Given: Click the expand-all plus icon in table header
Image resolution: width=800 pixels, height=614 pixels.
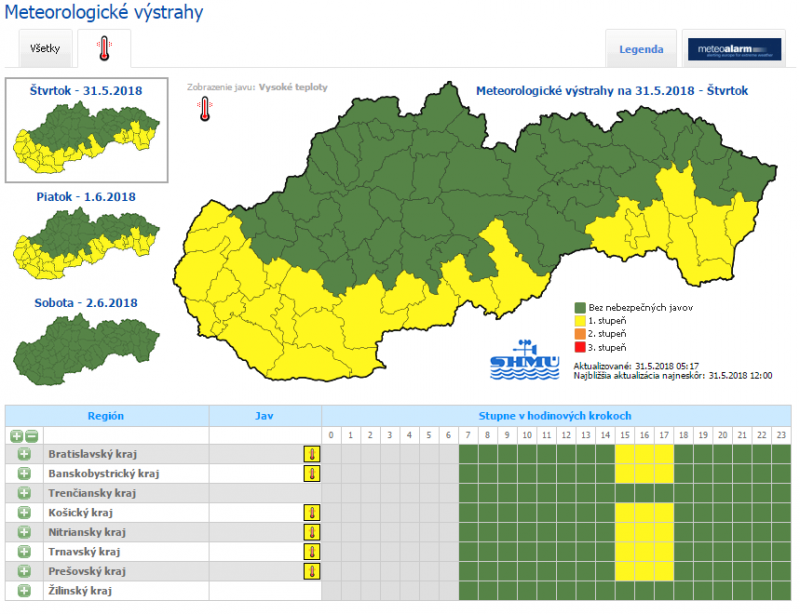Looking at the screenshot, I should [x=16, y=436].
